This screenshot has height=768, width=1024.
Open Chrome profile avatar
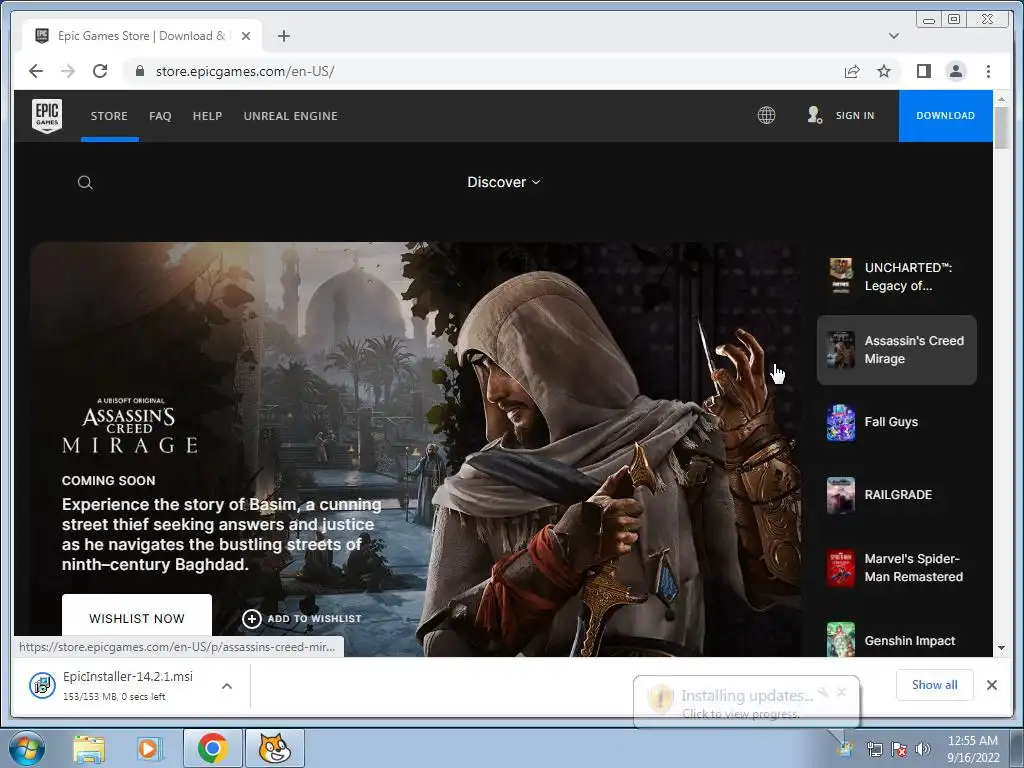[955, 71]
